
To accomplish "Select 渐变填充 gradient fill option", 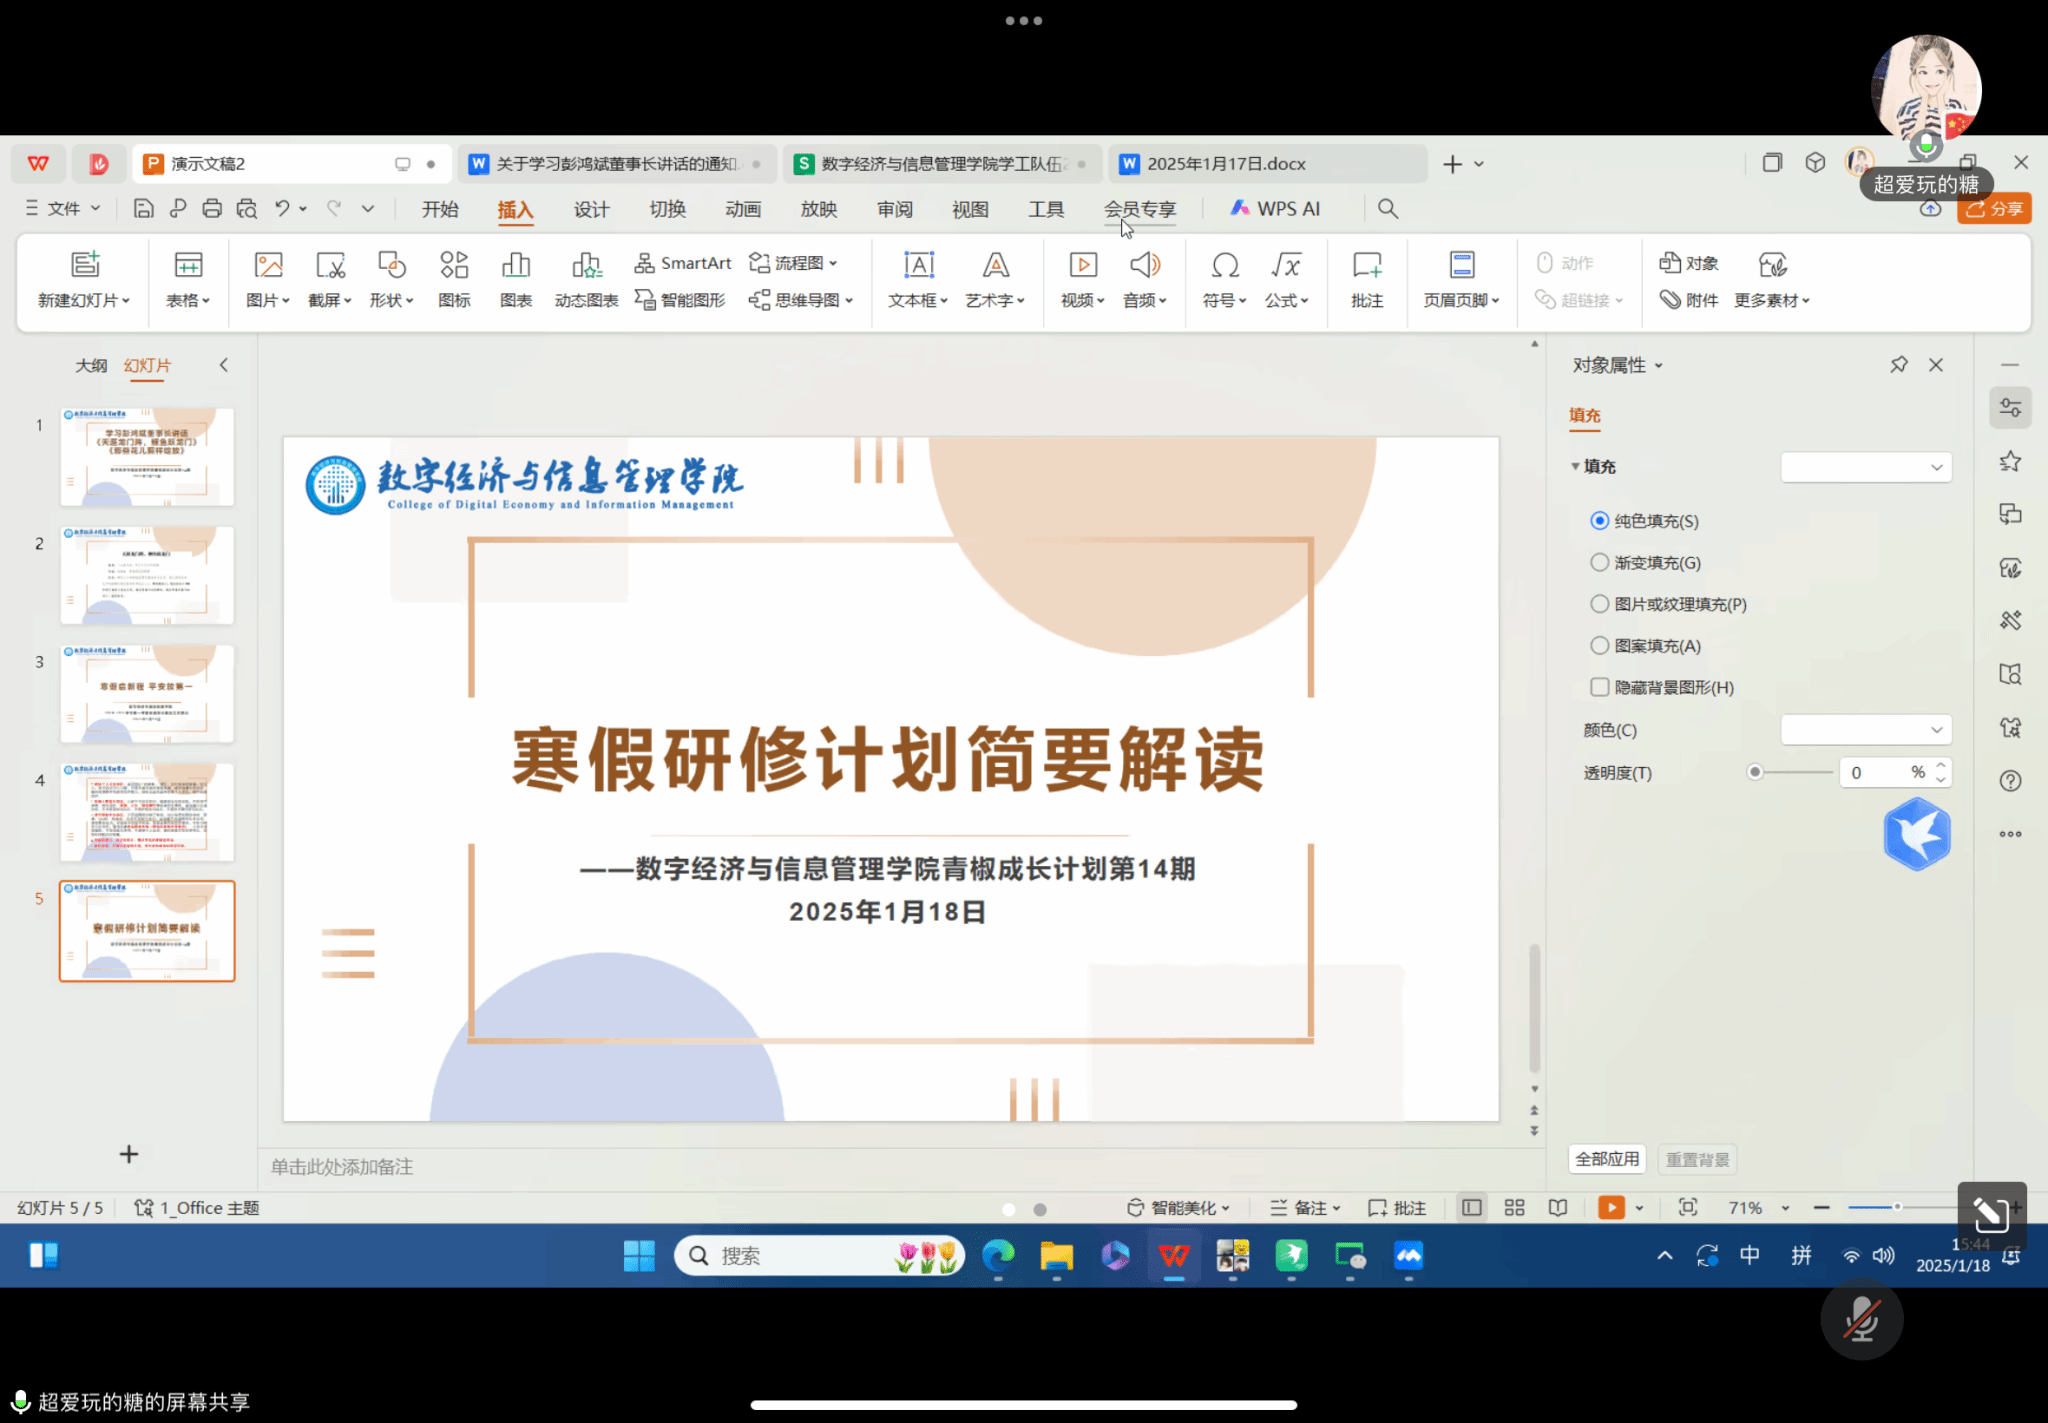I will [x=1600, y=563].
